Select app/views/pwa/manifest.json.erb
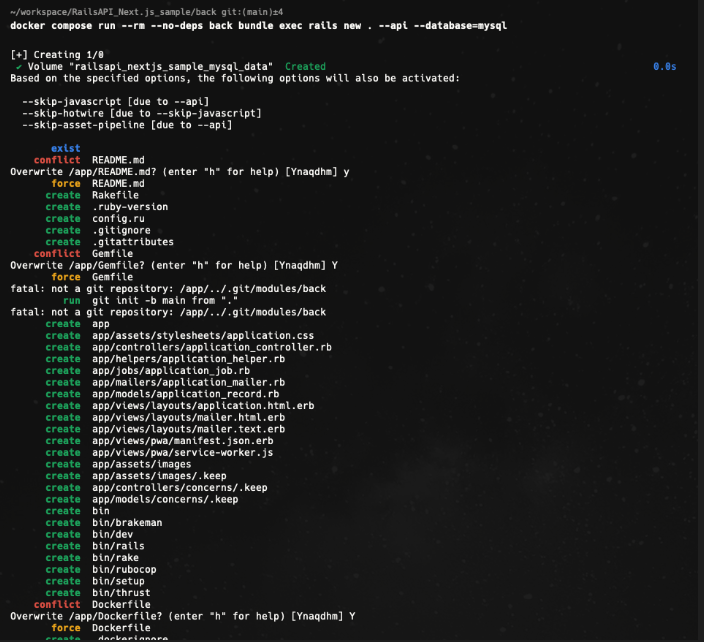The height and width of the screenshot is (642, 704). 183,441
